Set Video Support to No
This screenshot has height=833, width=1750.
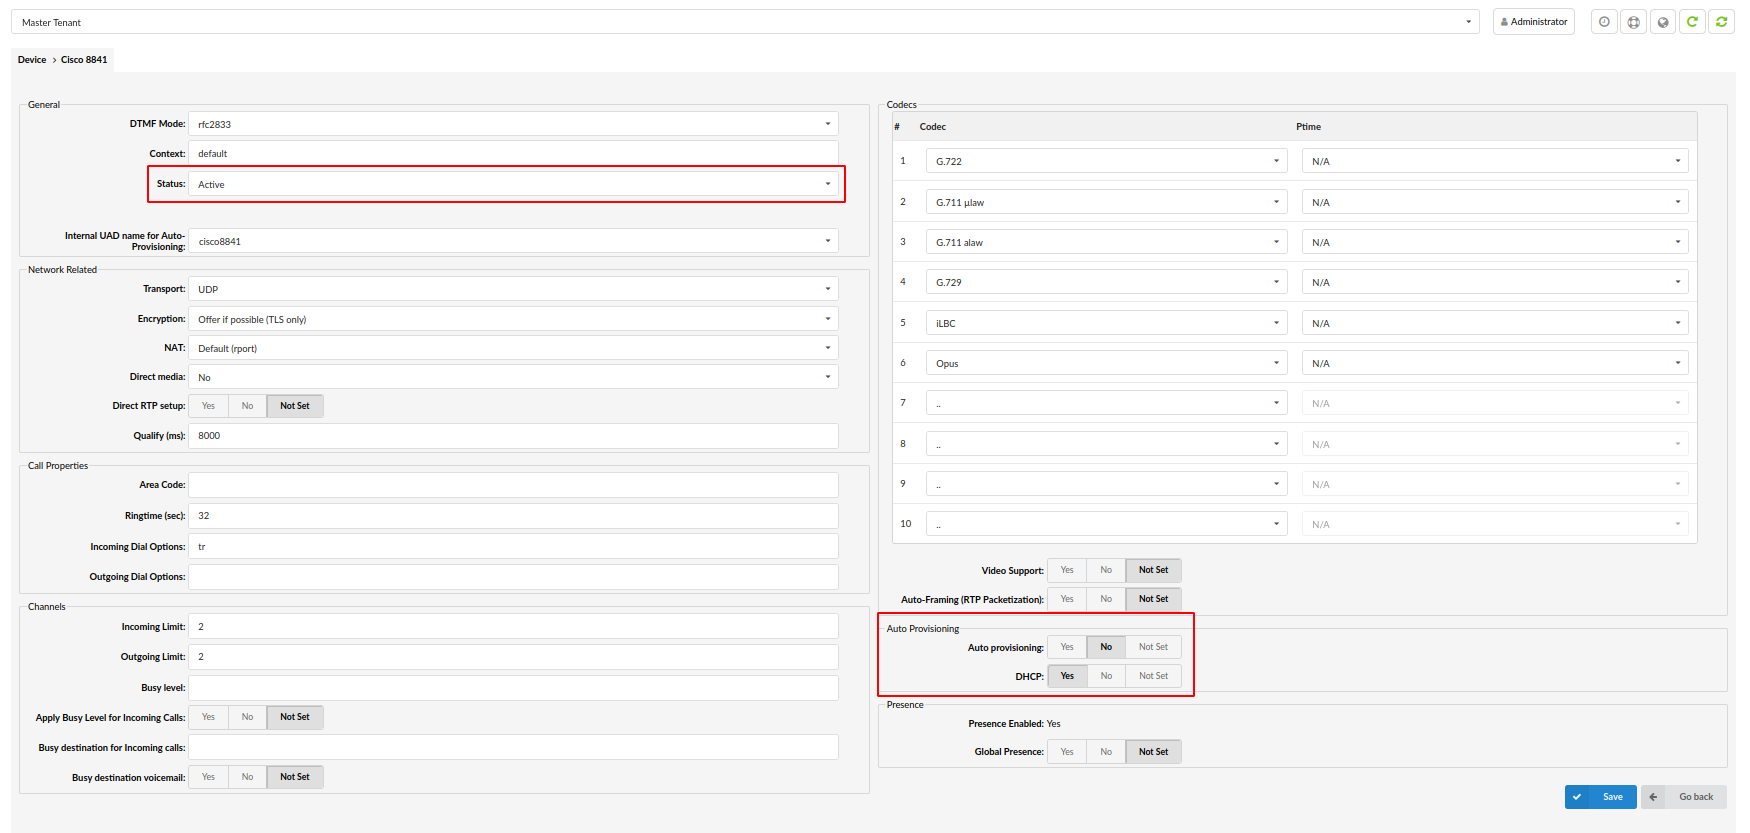[1106, 570]
